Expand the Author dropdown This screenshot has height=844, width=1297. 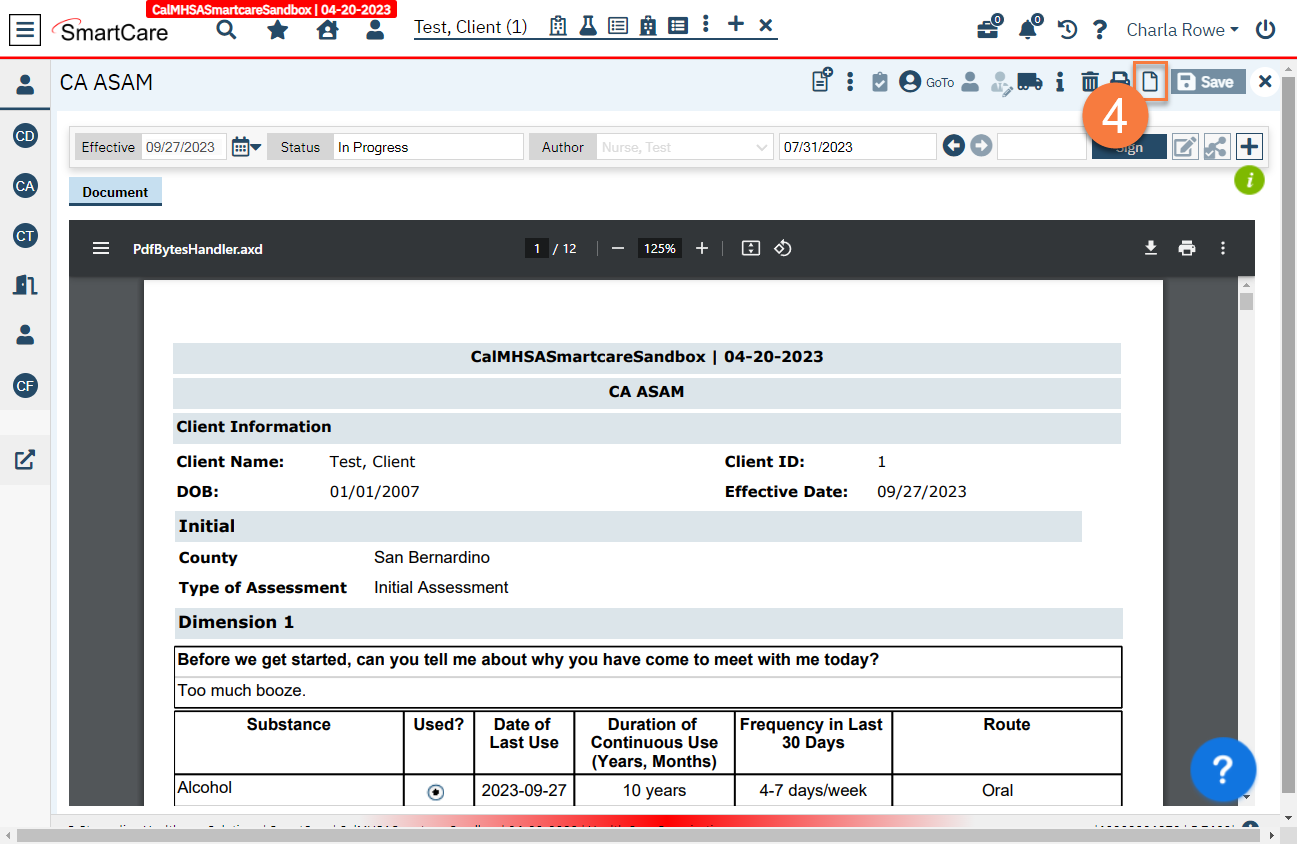tap(762, 147)
